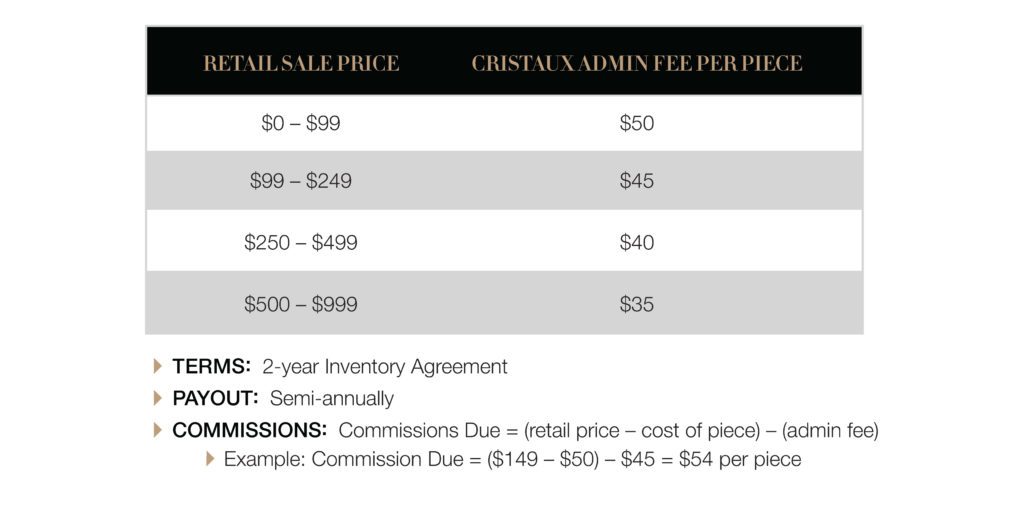Select the $40 admin fee cell
Image resolution: width=1024 pixels, height=512 pixels.
click(637, 243)
